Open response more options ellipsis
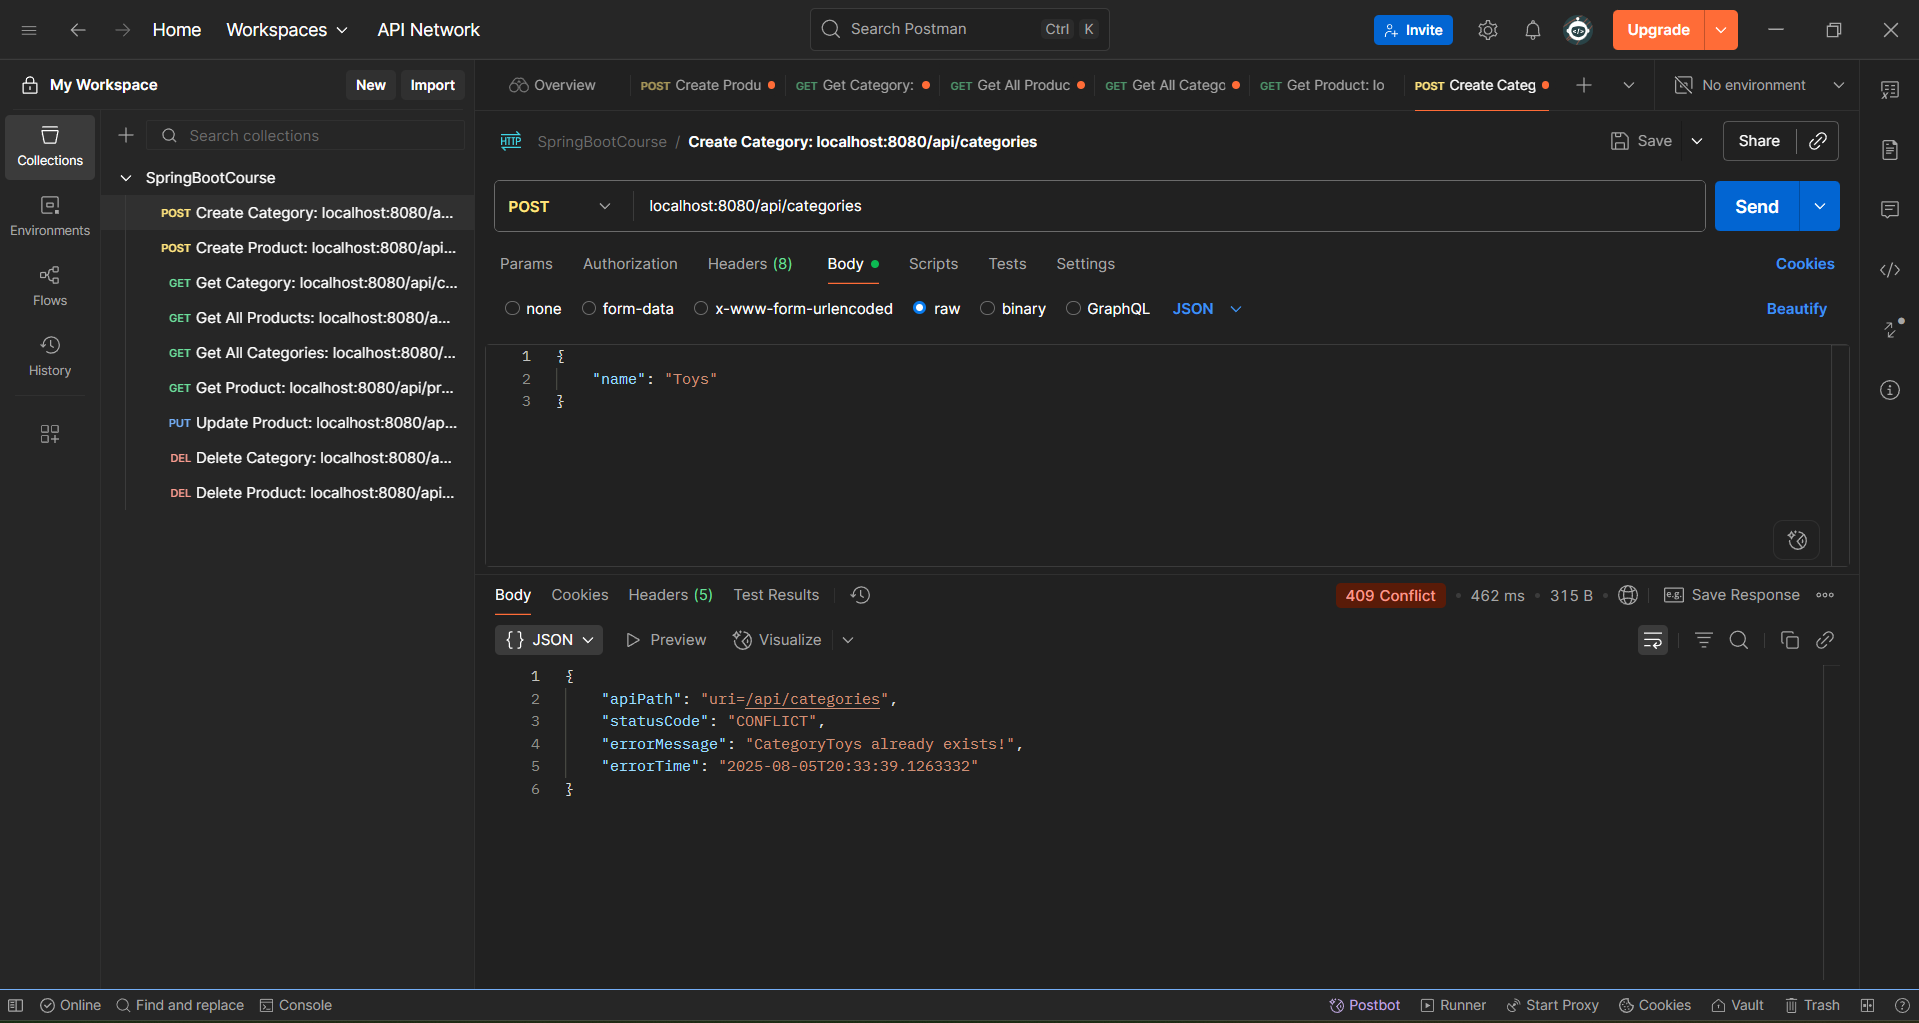The width and height of the screenshot is (1919, 1023). (1825, 595)
